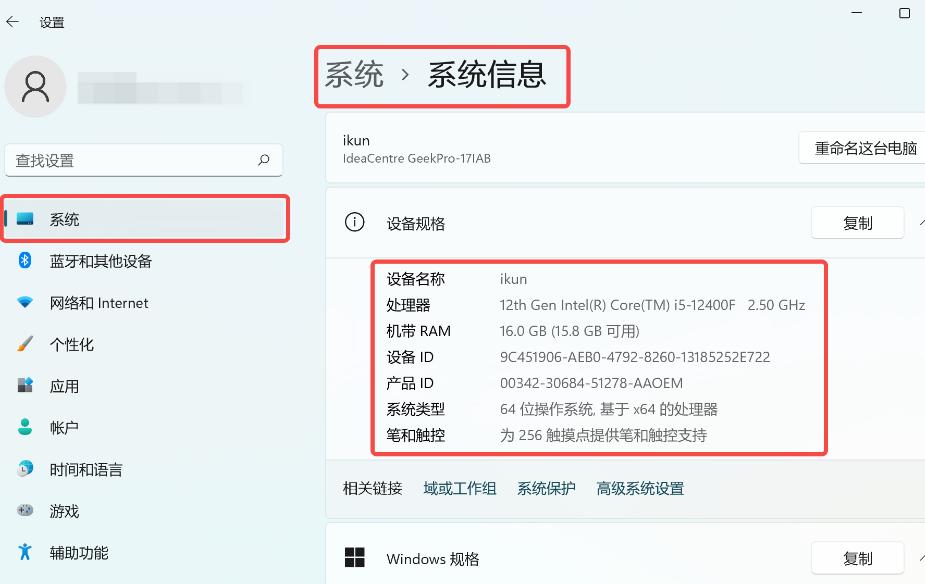Click the Wi-Fi network icon in sidebar
The width and height of the screenshot is (925, 584).
click(x=25, y=302)
